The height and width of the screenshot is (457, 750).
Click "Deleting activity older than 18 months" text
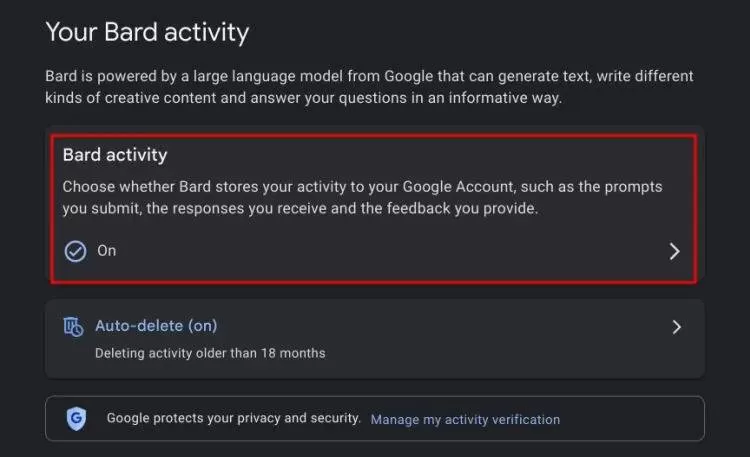pos(210,353)
